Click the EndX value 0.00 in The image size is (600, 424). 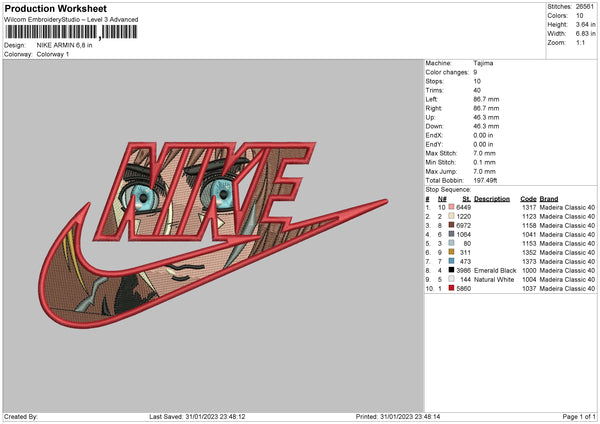click(x=483, y=135)
